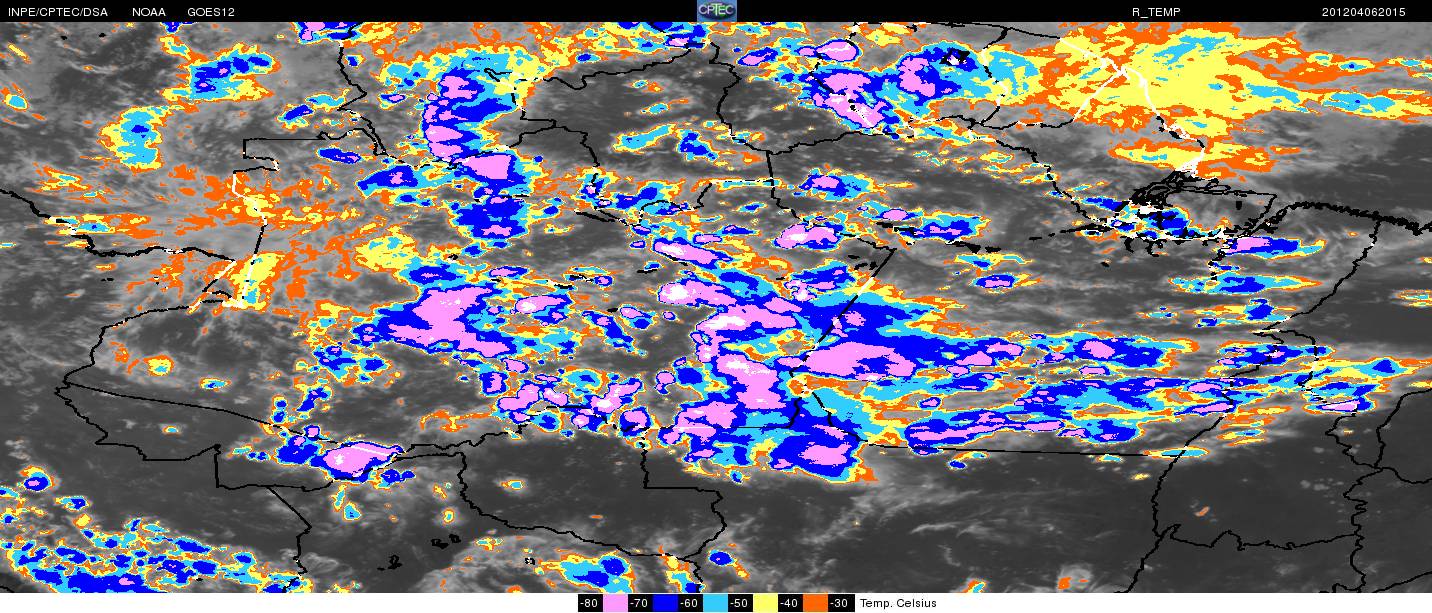Click the -30 legend value
The width and height of the screenshot is (1432, 613).
[x=840, y=603]
